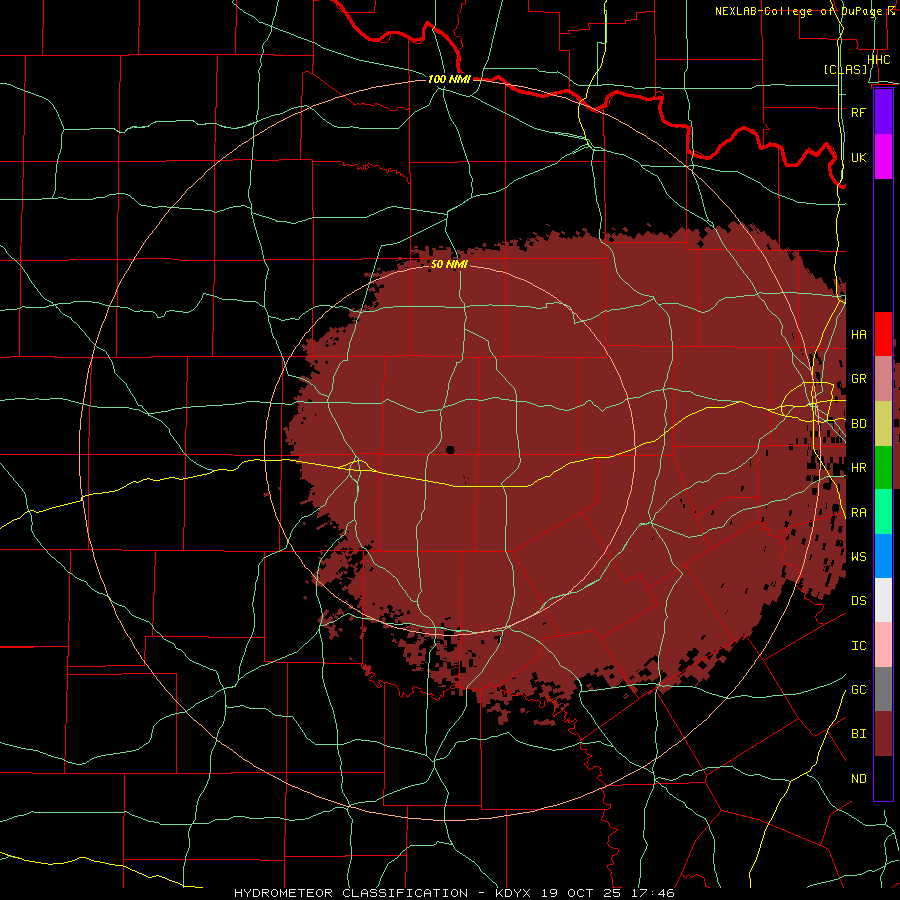Click the ND legend label
The height and width of the screenshot is (900, 900).
pos(859,779)
